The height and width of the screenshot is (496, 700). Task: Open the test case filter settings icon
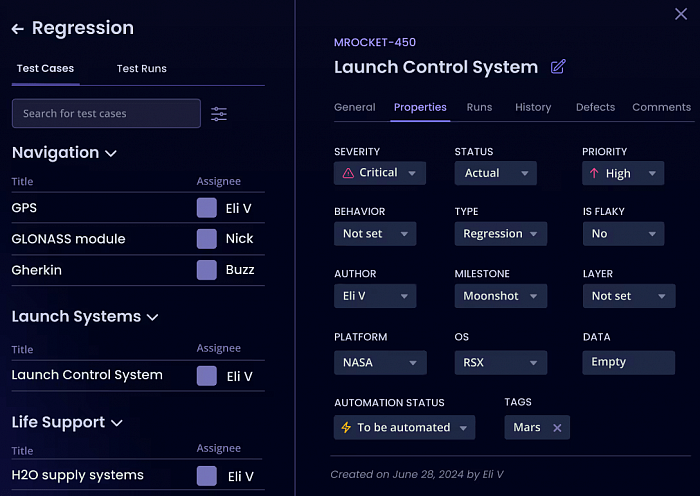coord(219,114)
